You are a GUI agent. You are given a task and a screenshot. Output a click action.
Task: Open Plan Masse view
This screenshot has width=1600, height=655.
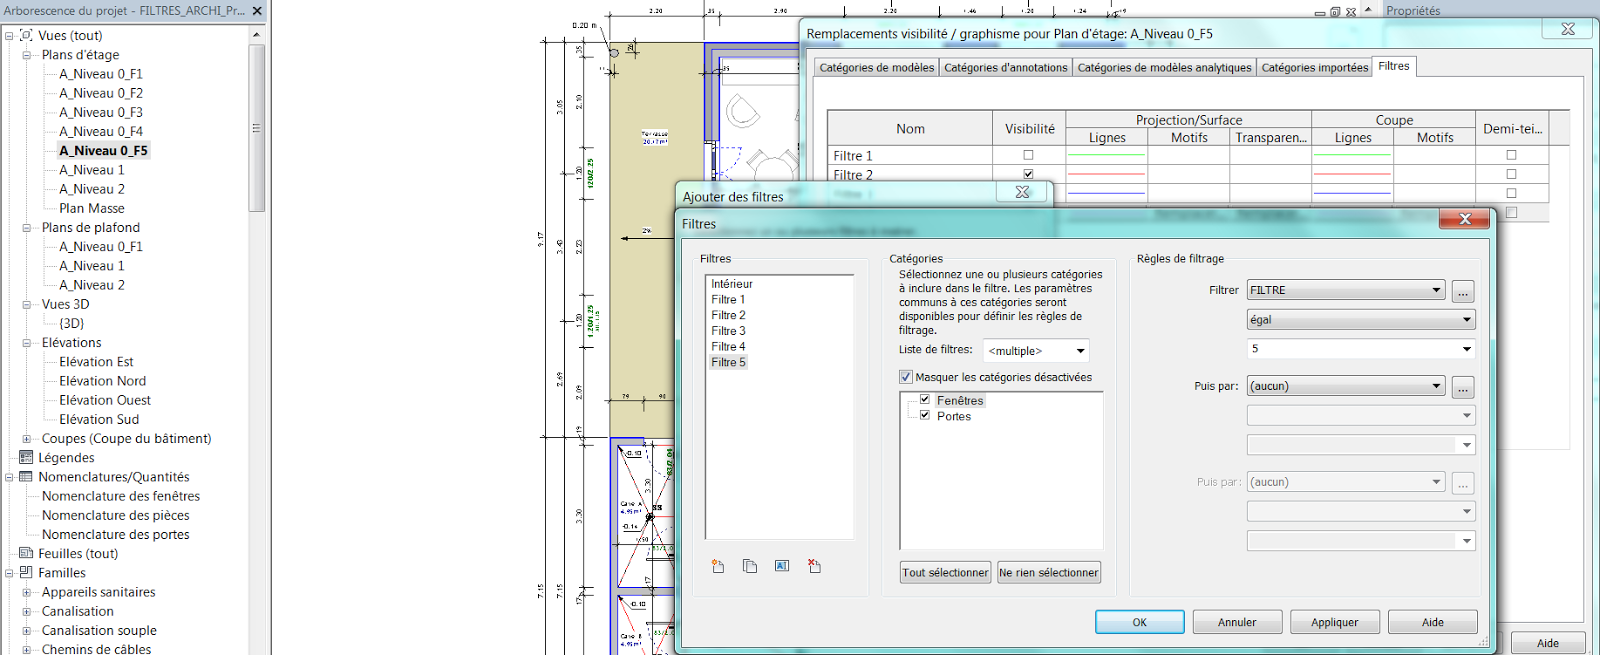92,208
